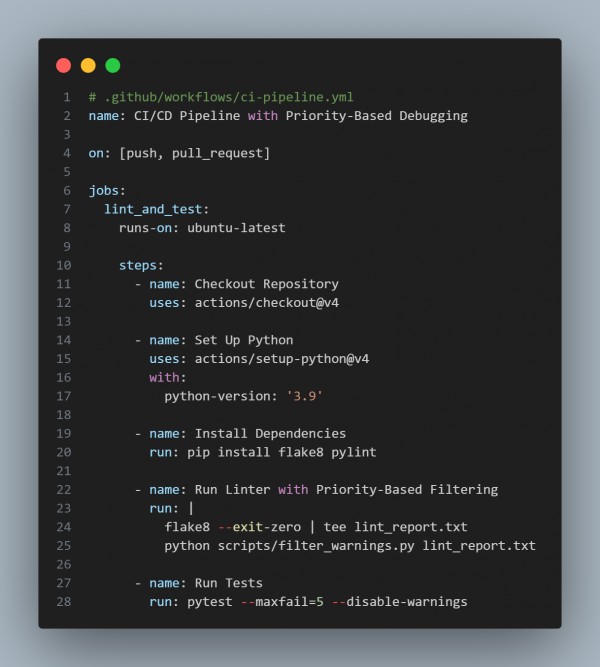Click '--disable-warnings' flag on line 28
This screenshot has width=600, height=667.
pyautogui.click(x=400, y=602)
